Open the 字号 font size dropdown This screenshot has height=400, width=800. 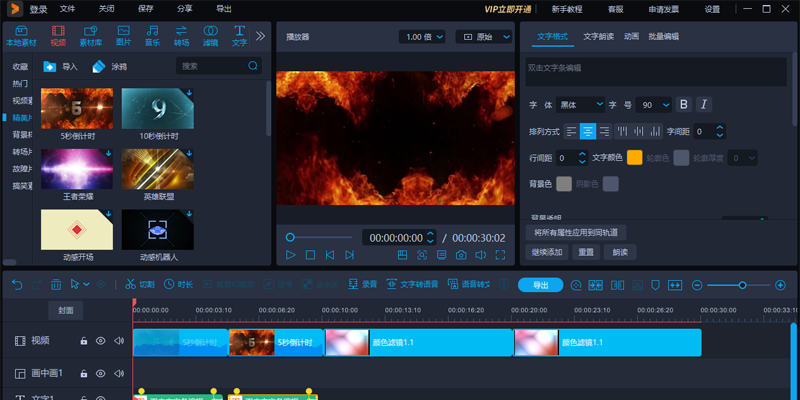click(655, 105)
